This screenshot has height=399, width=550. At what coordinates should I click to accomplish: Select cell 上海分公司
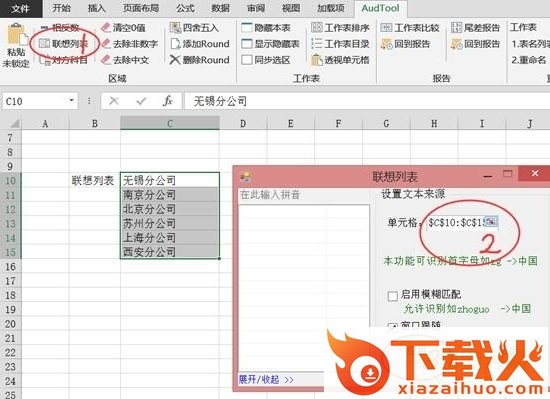[x=170, y=238]
